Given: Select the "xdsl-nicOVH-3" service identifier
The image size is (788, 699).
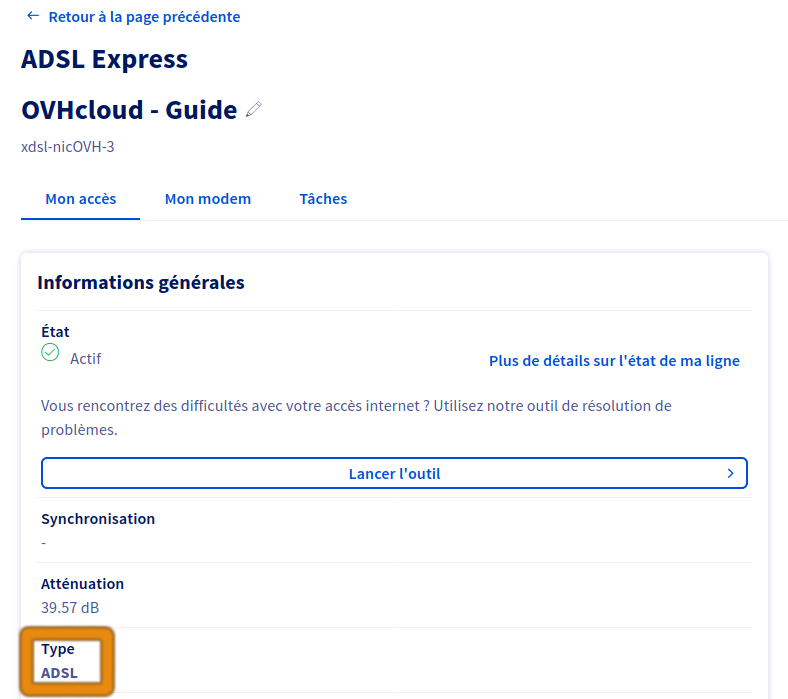Looking at the screenshot, I should coord(68,147).
